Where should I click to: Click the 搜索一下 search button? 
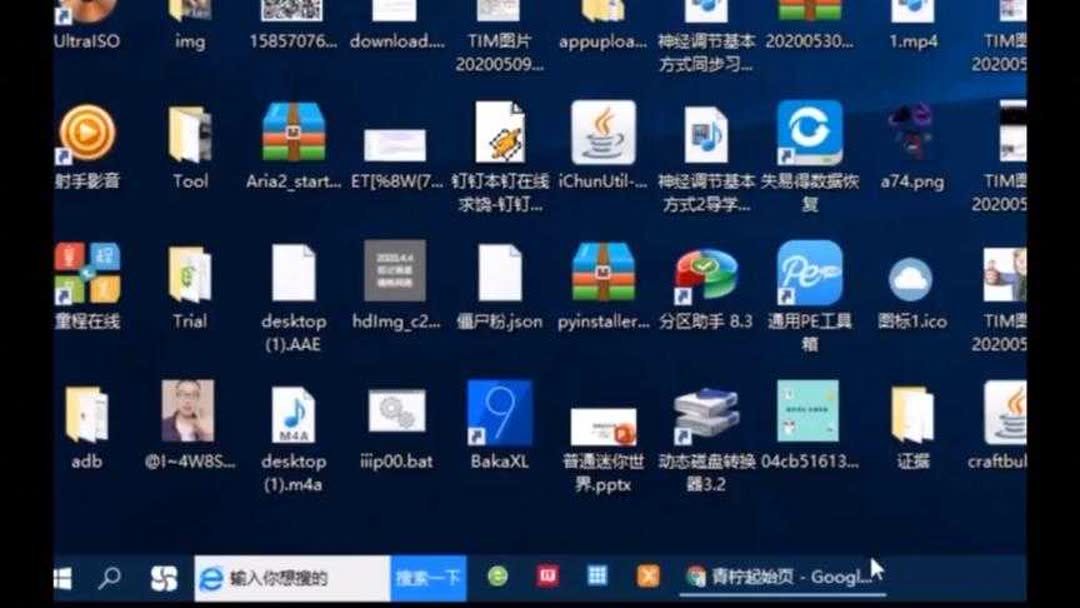427,578
